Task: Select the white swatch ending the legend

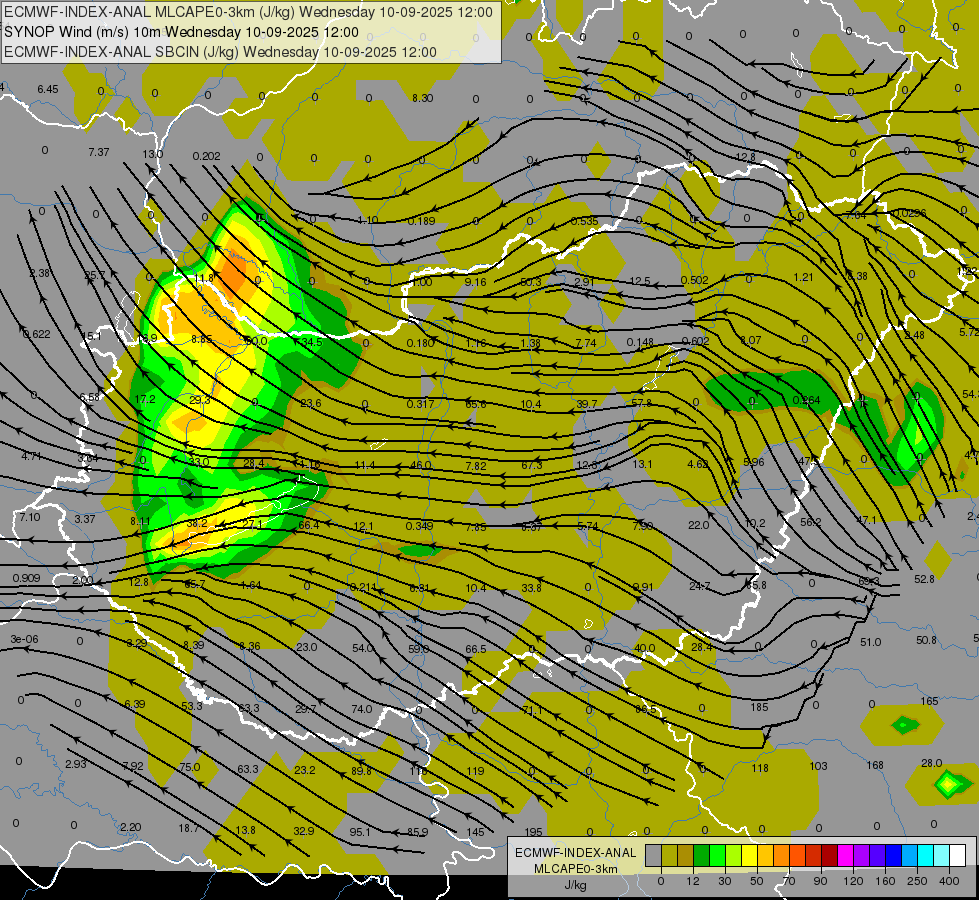Action: point(957,855)
